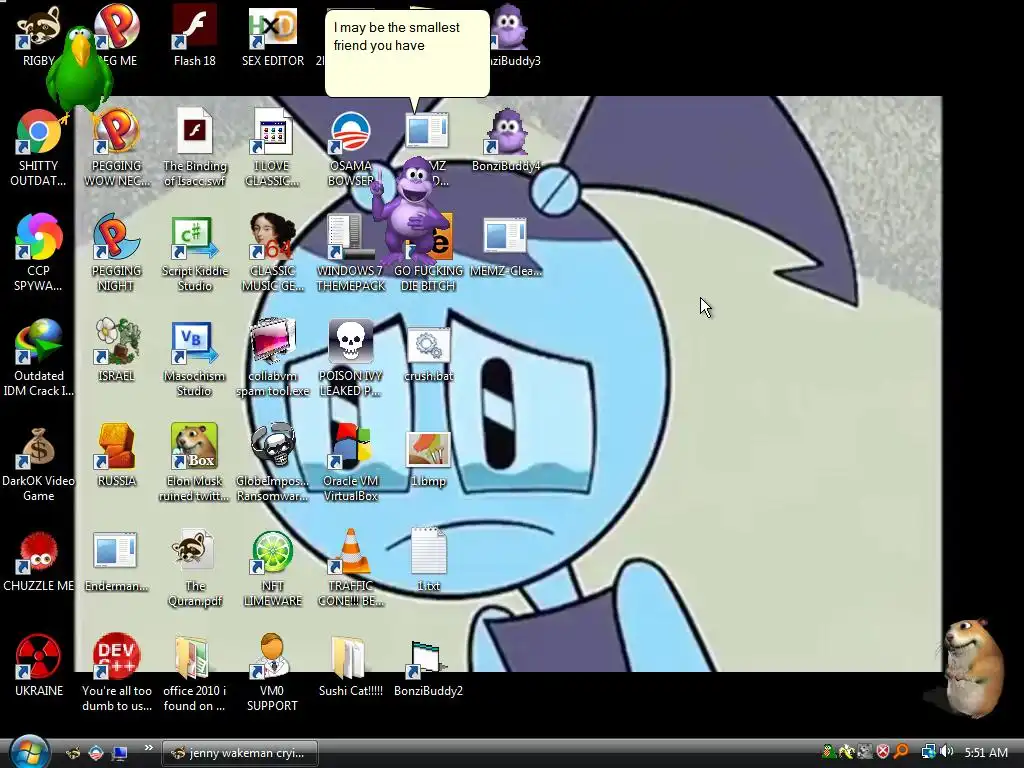Viewport: 1024px width, 768px height.
Task: Open the radiation symbol desktop shortcut
Action: point(38,667)
